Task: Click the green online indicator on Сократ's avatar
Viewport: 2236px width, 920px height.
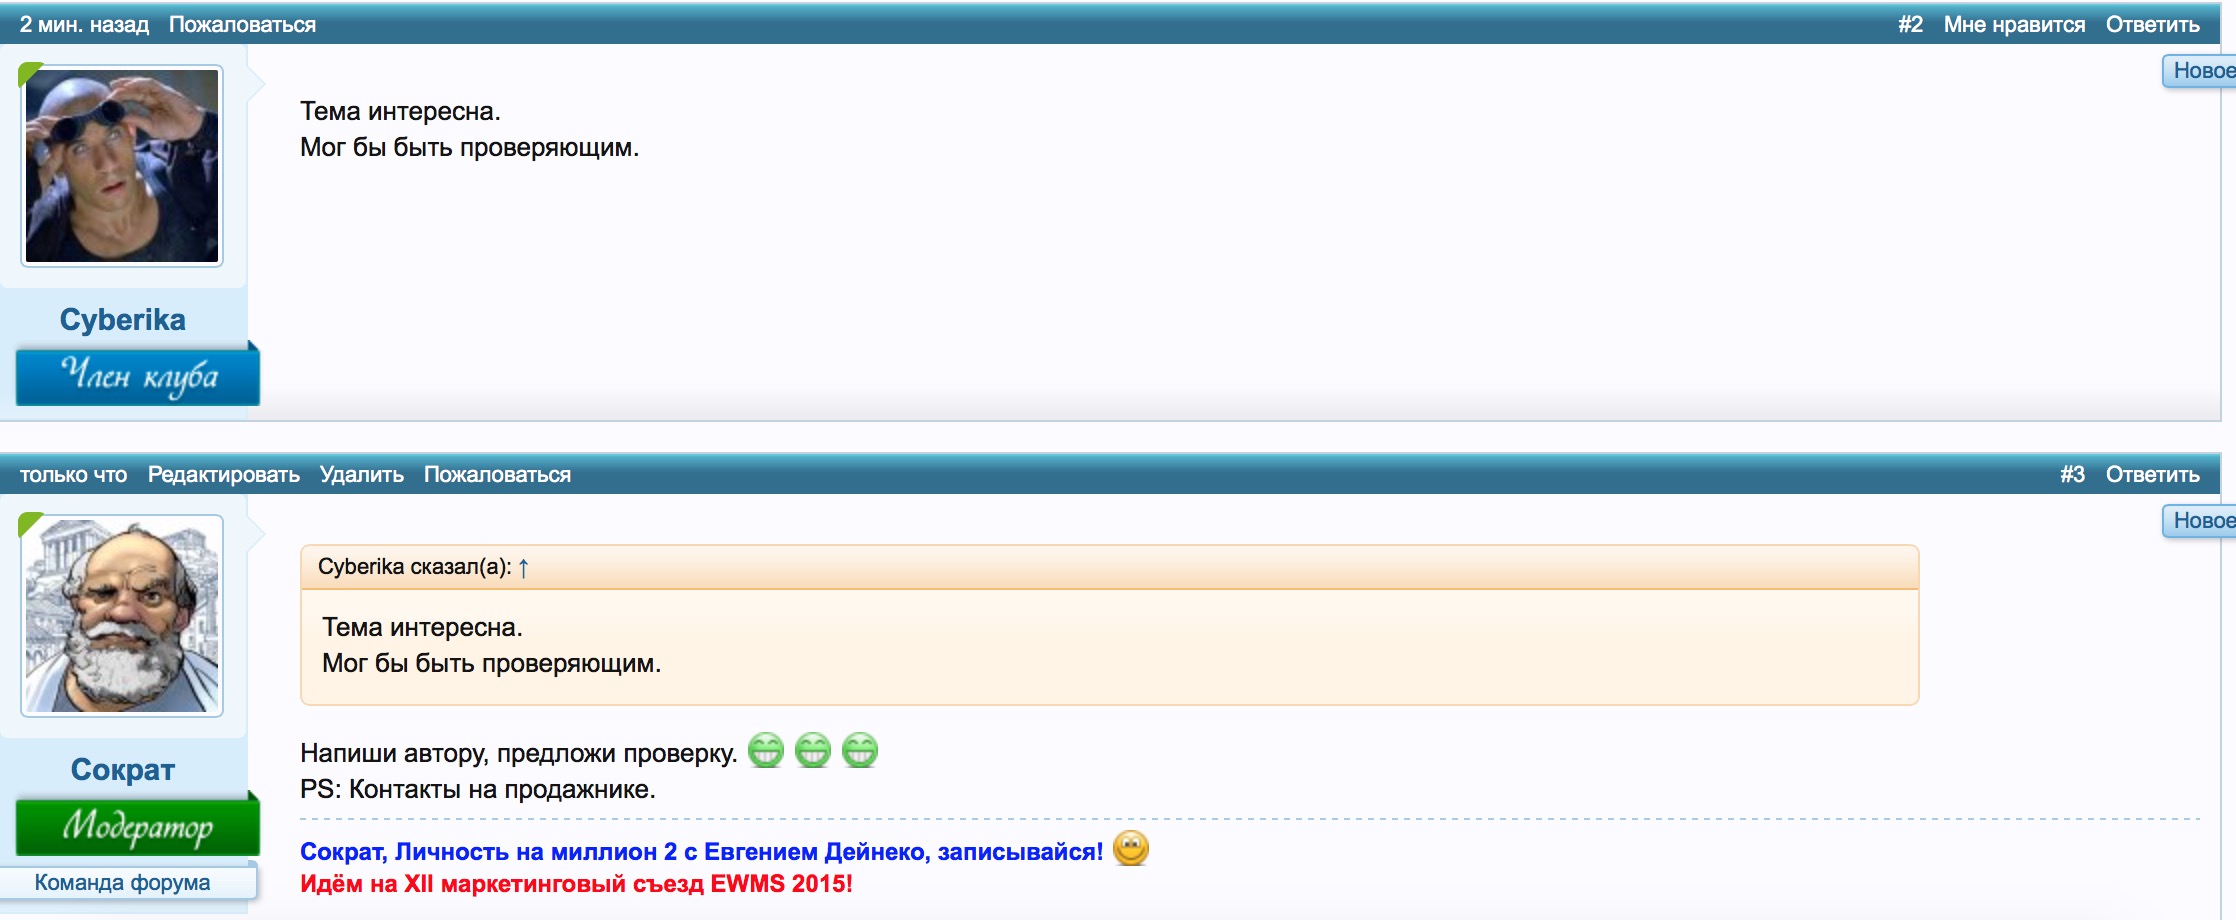Action: tap(30, 524)
